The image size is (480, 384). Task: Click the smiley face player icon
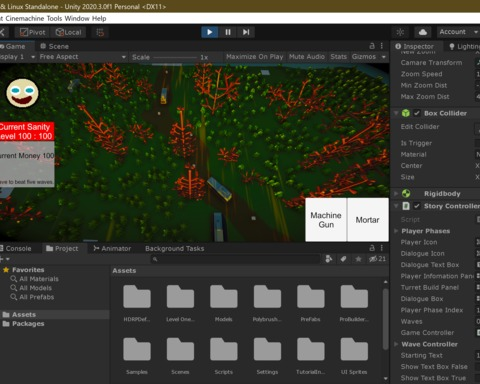22,93
